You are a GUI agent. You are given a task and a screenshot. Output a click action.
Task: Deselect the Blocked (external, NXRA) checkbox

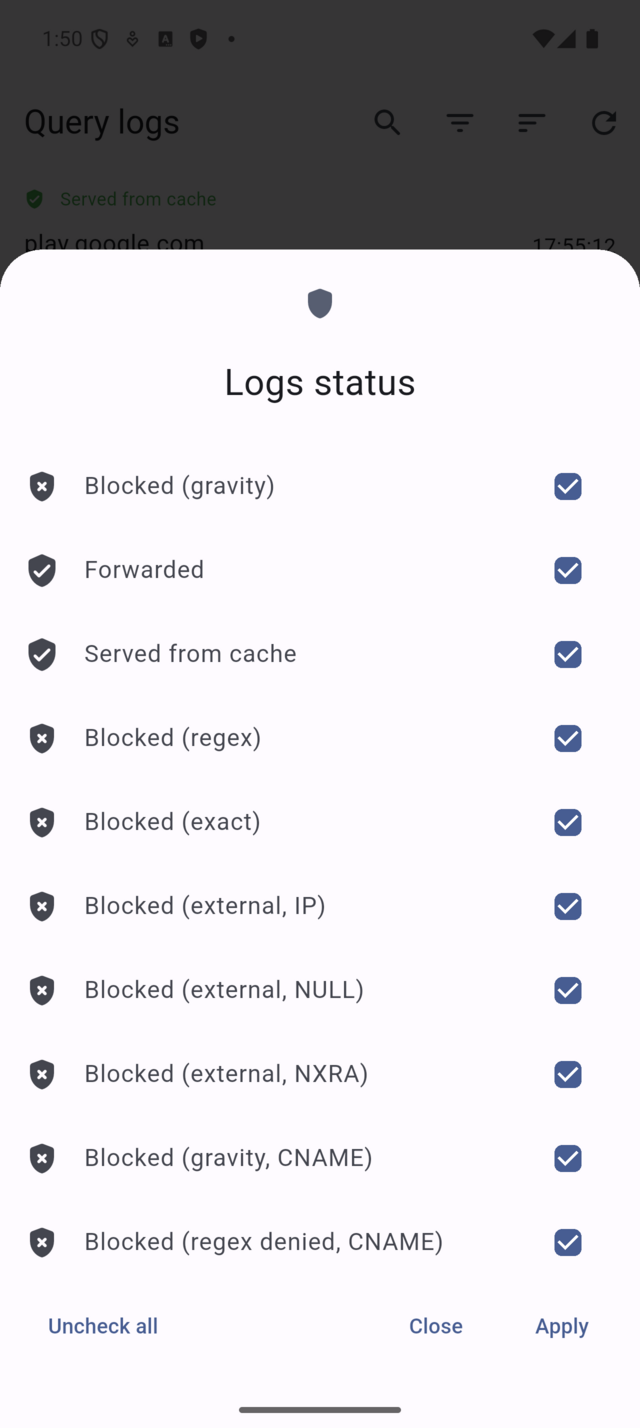[568, 1074]
